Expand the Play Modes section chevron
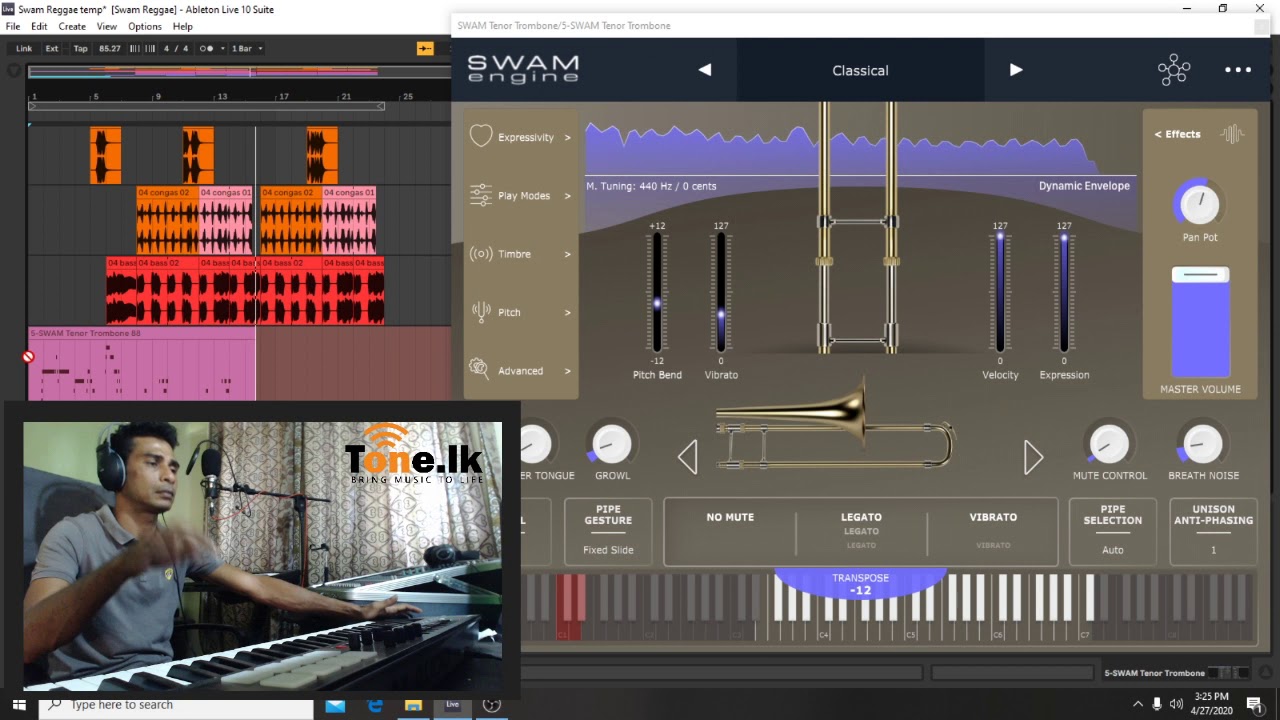The width and height of the screenshot is (1280, 720). click(567, 196)
